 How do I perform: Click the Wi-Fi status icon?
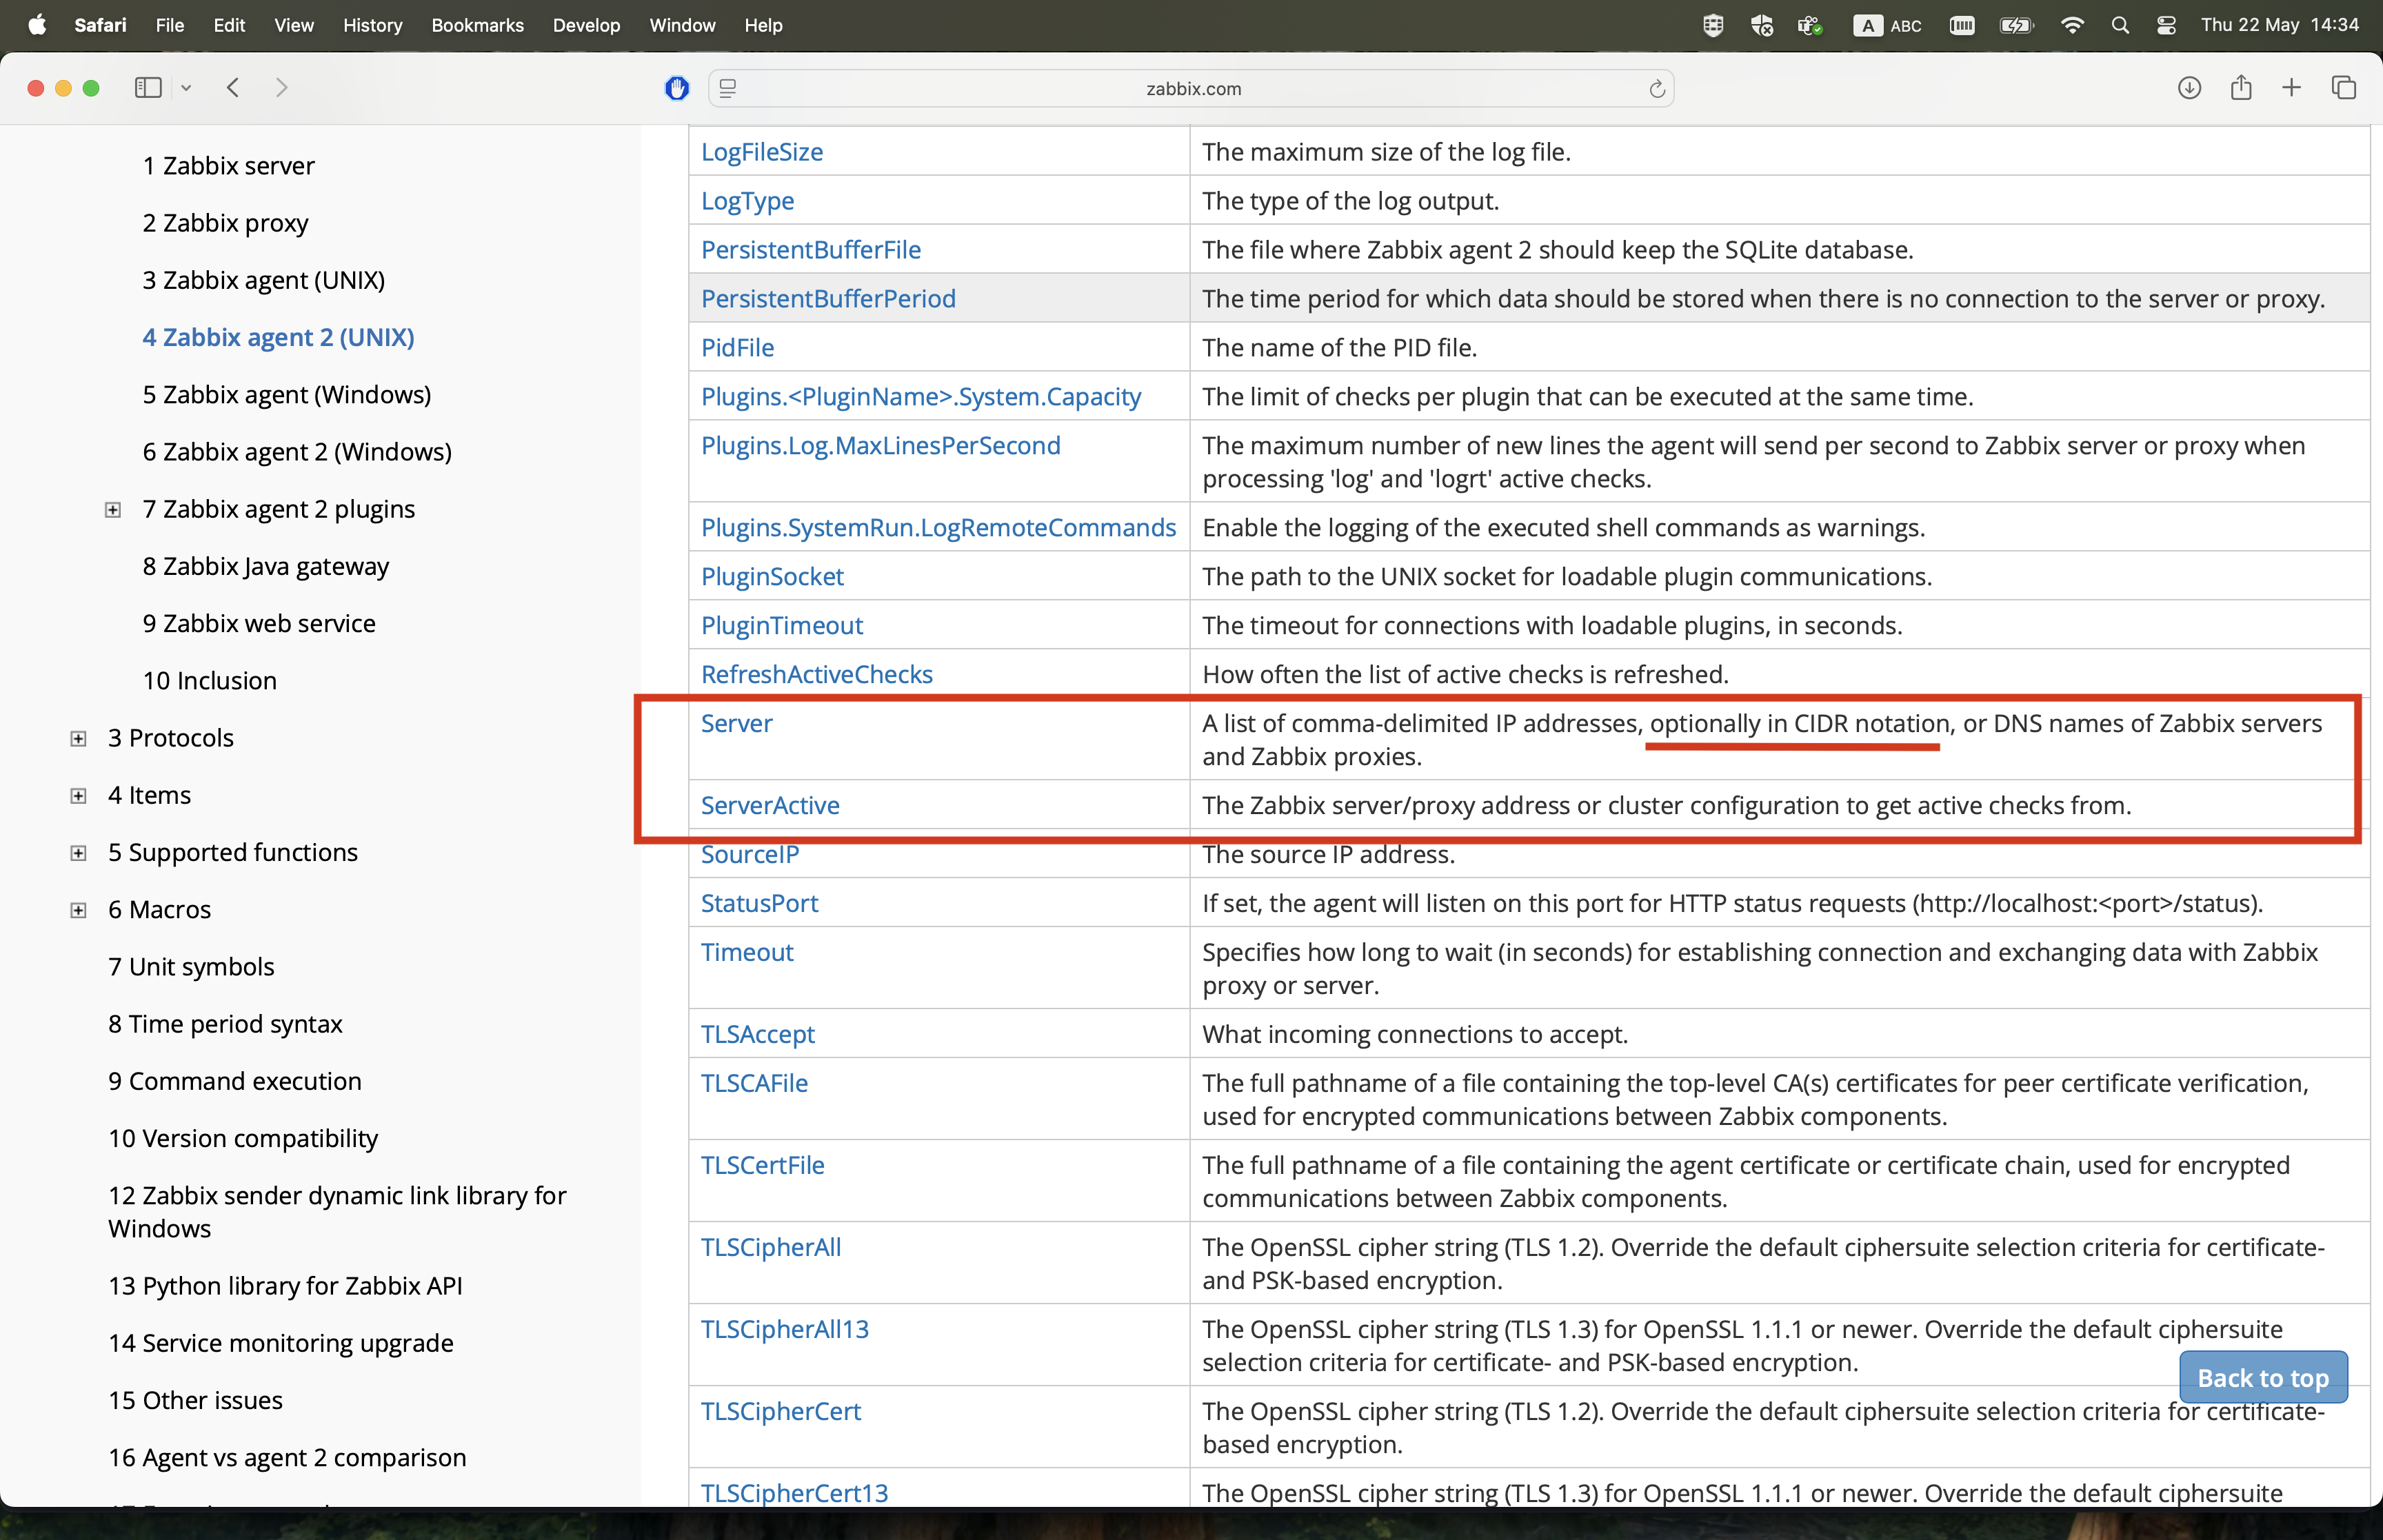click(2073, 25)
